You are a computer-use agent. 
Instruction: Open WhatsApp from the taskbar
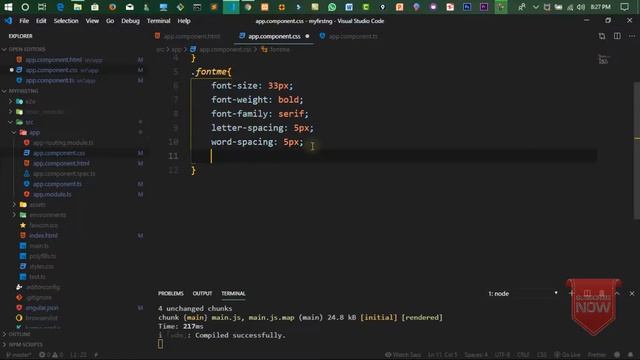(332, 7)
